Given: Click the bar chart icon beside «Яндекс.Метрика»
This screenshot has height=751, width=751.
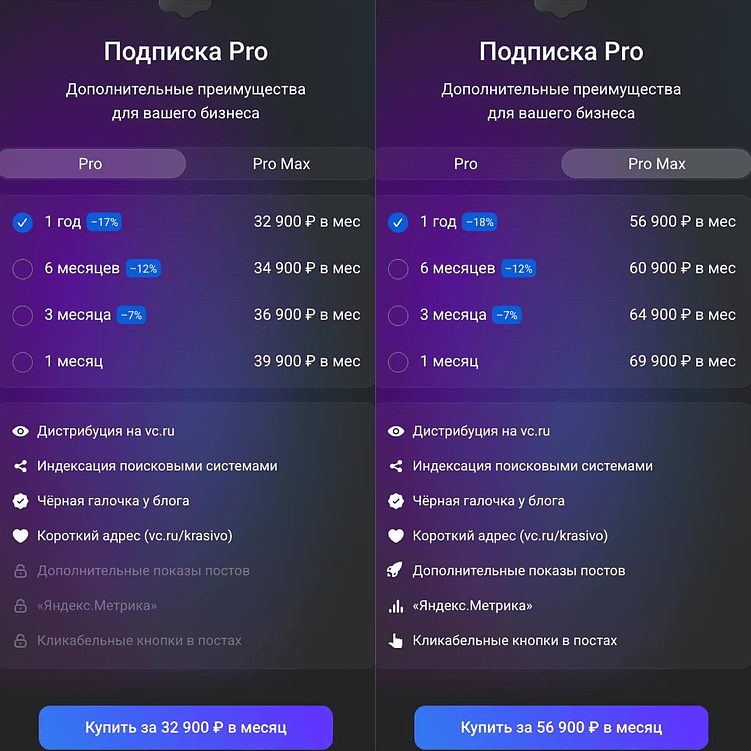Looking at the screenshot, I should coord(396,606).
